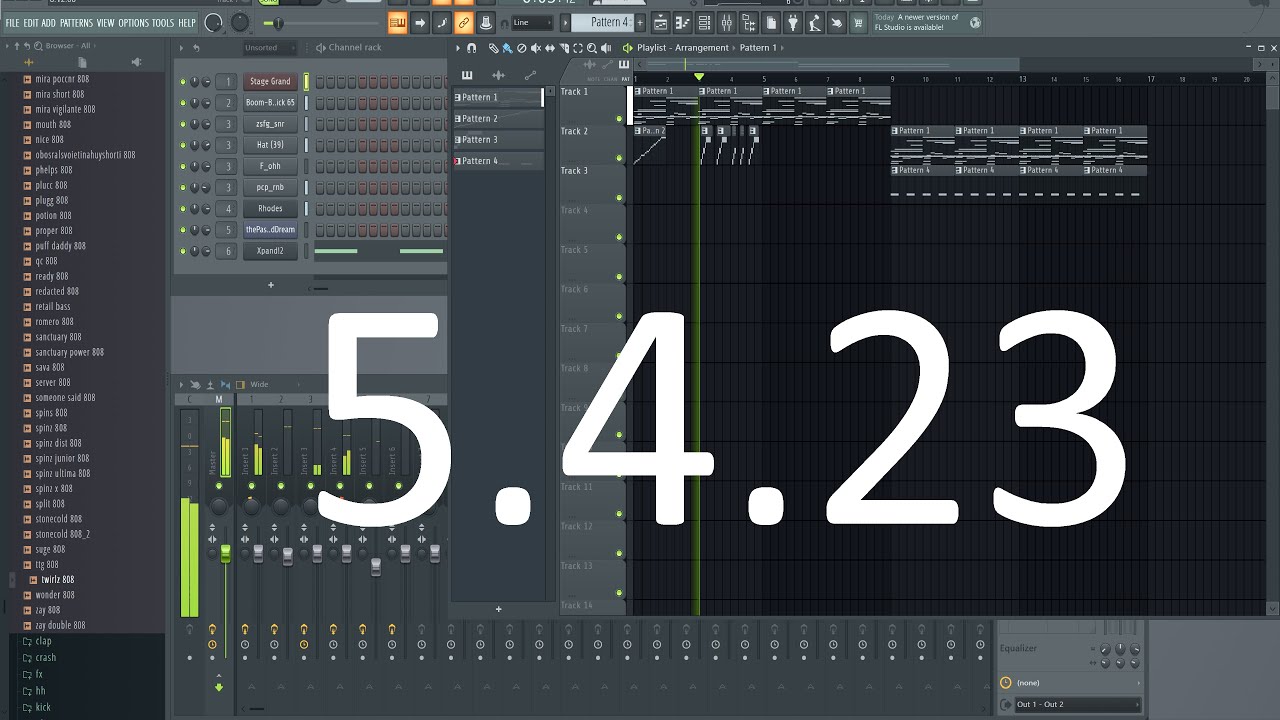Select the Delete tool in Playlist toolbar
1280x720 pixels.
click(521, 47)
